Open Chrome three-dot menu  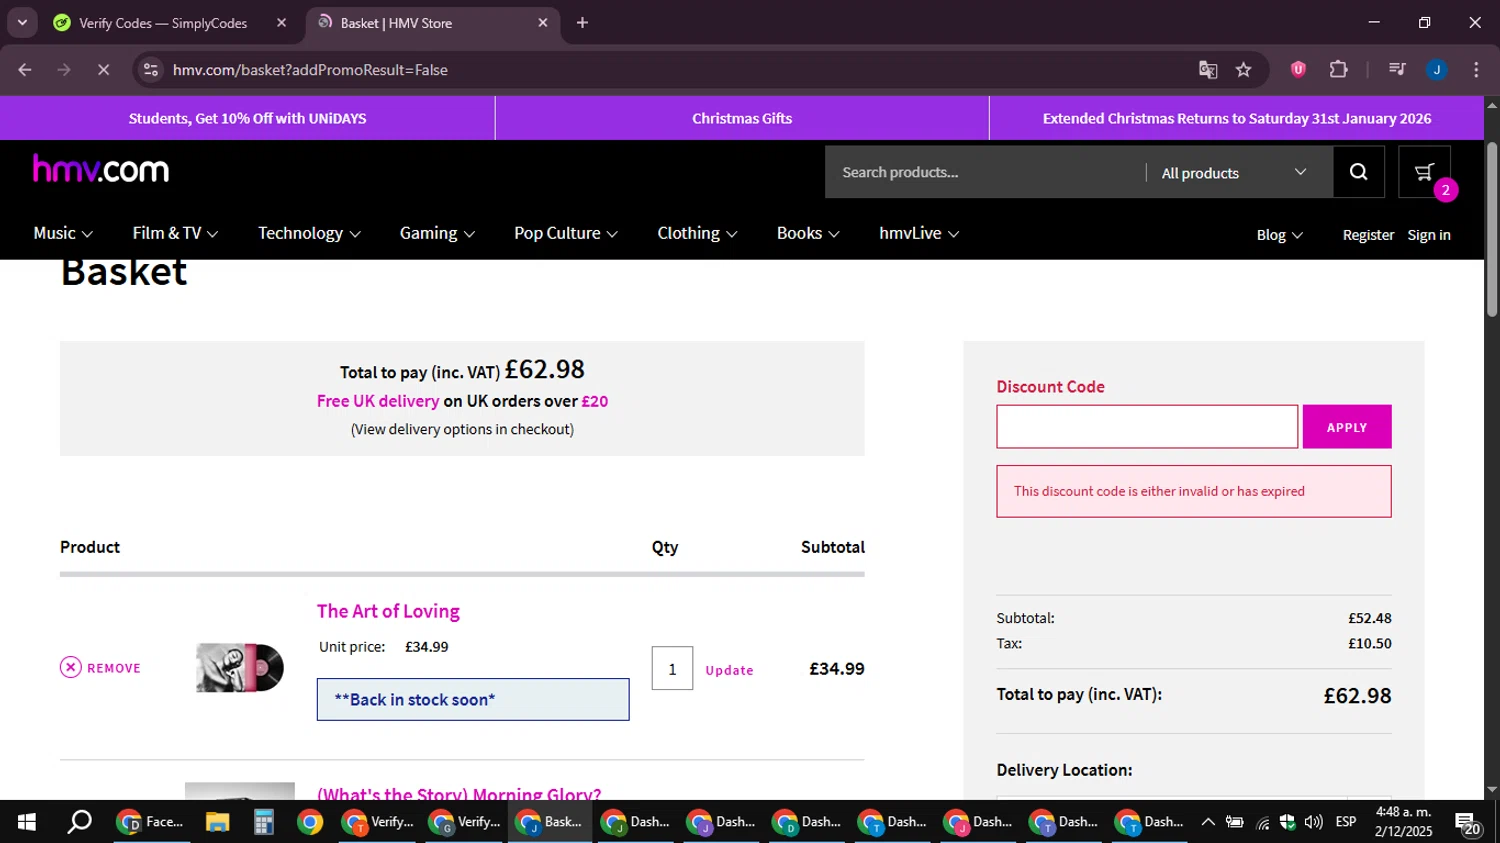point(1476,70)
